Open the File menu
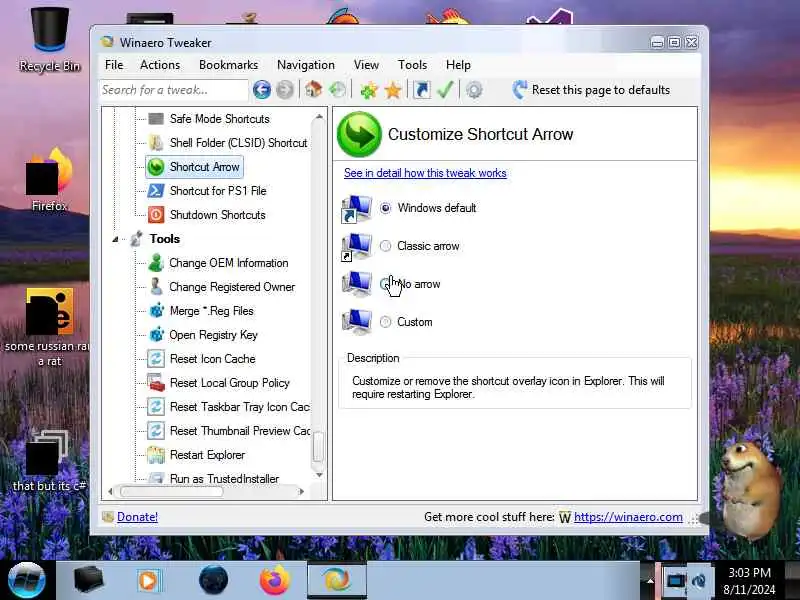 (114, 65)
